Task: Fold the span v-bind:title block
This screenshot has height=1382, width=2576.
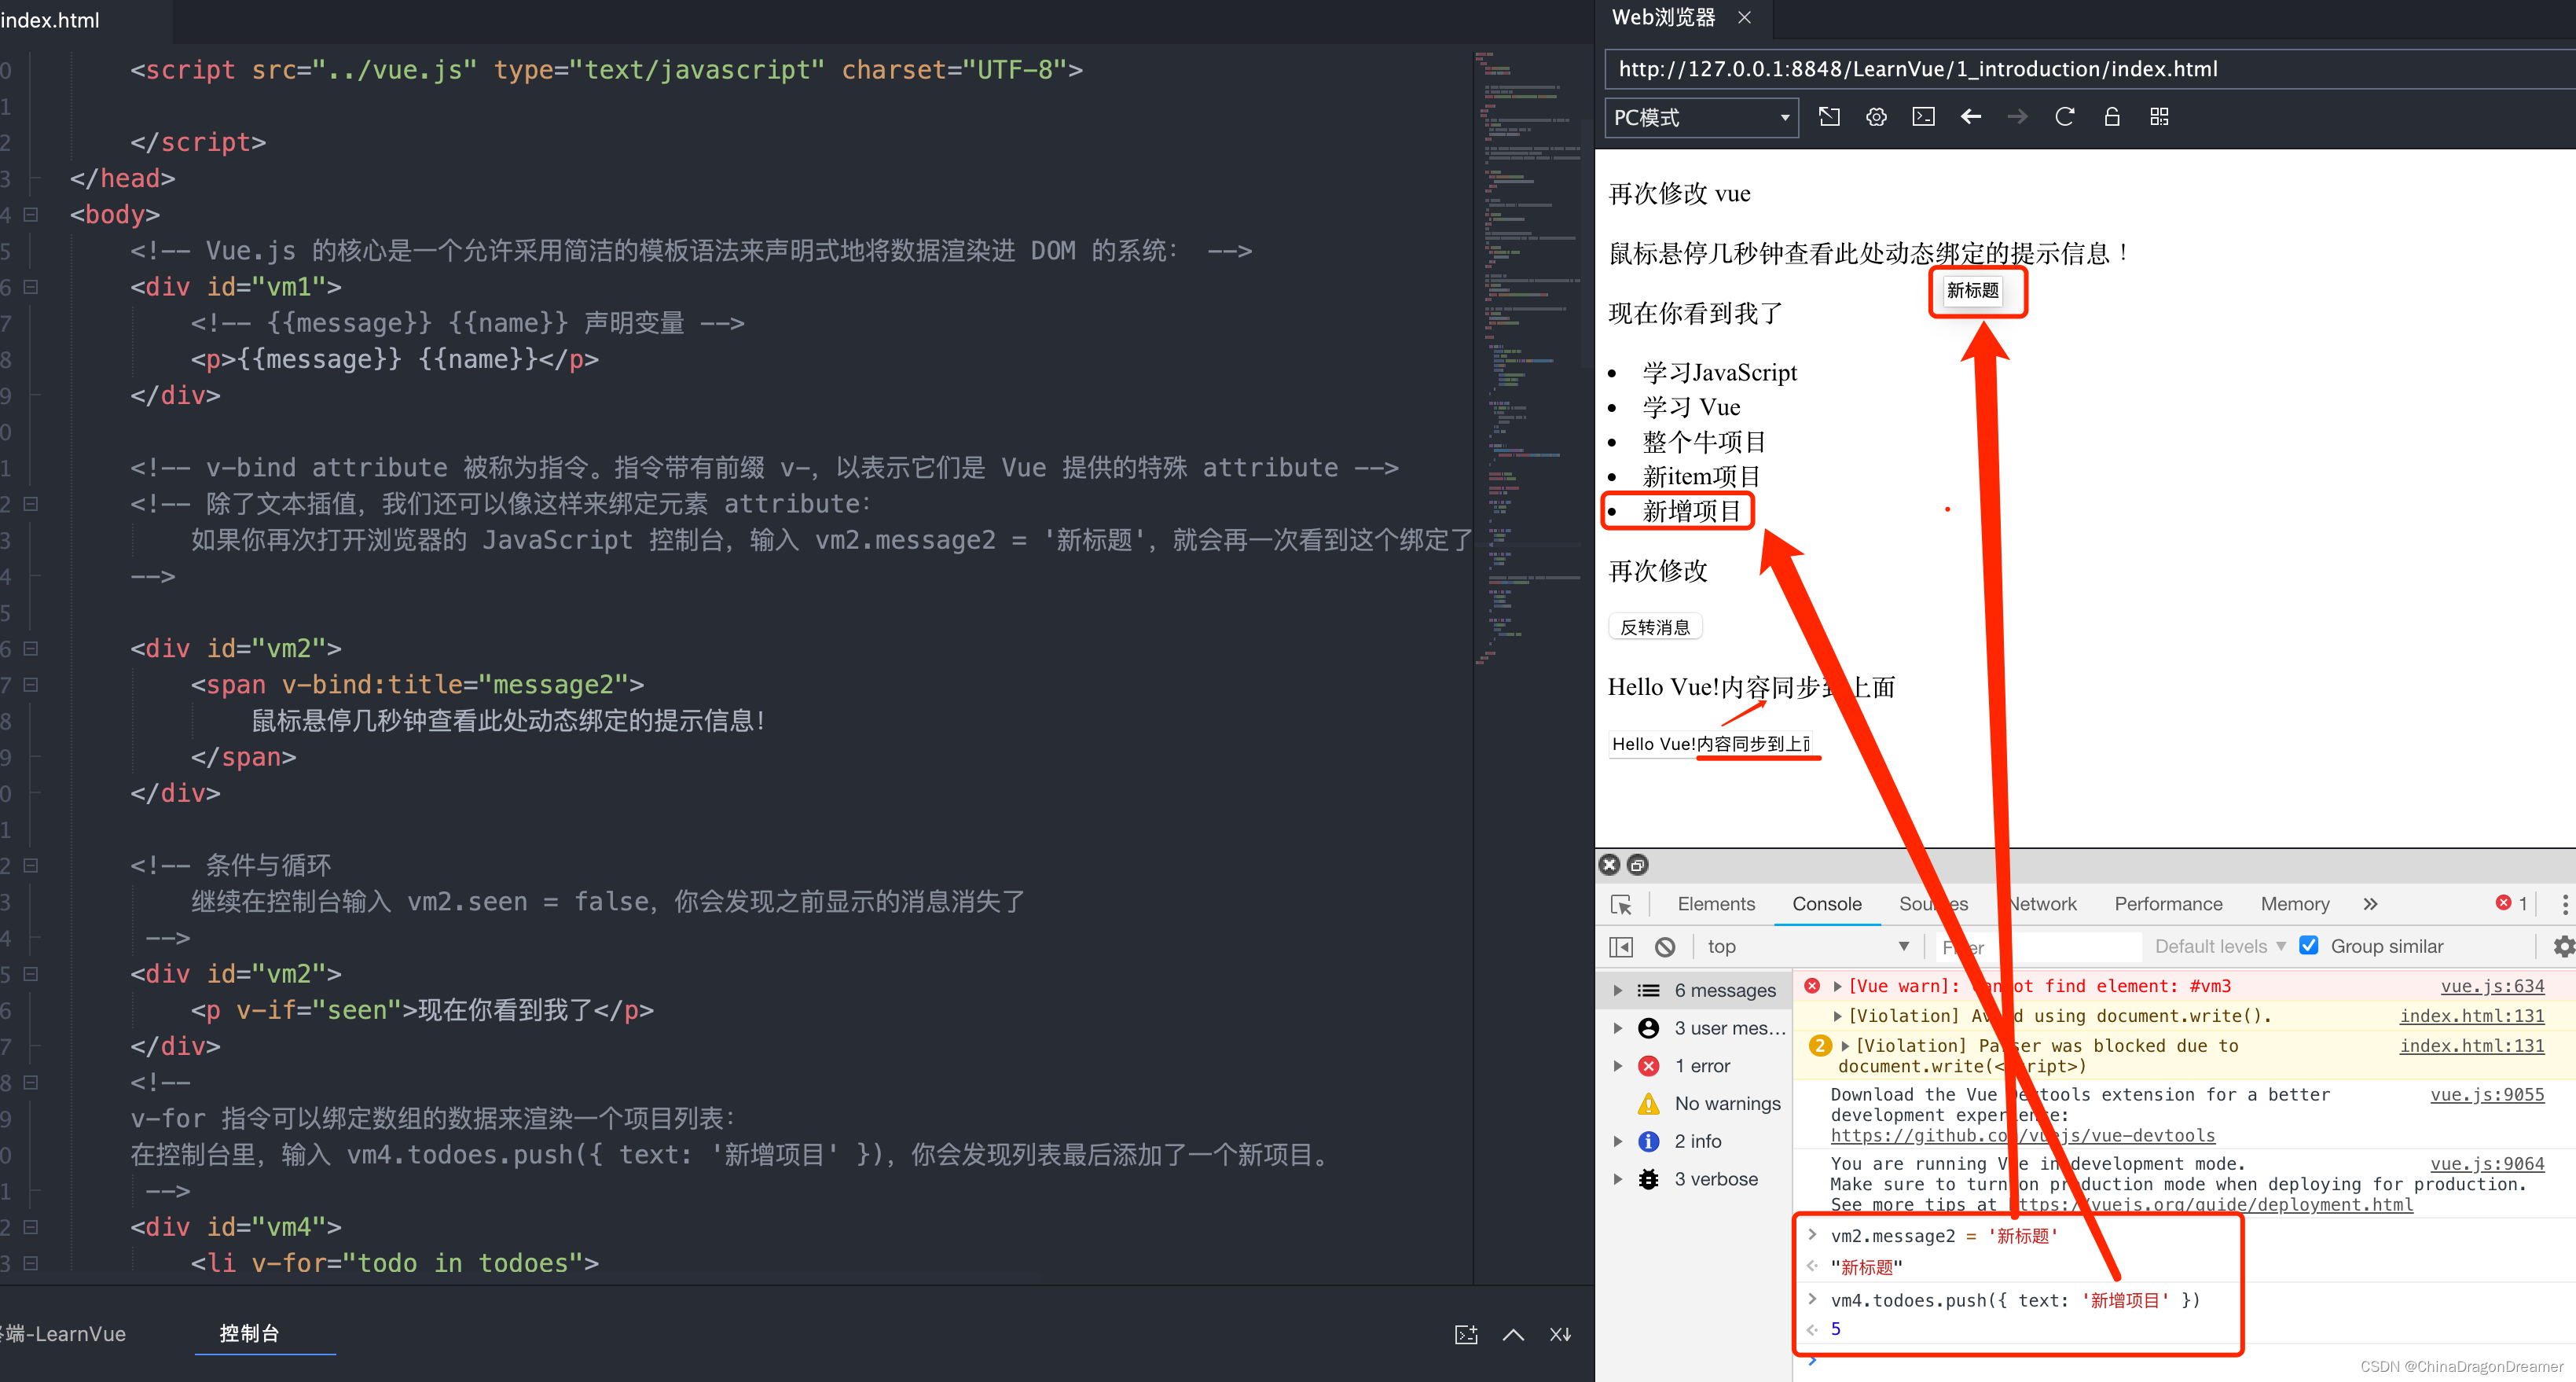Action: click(x=31, y=685)
